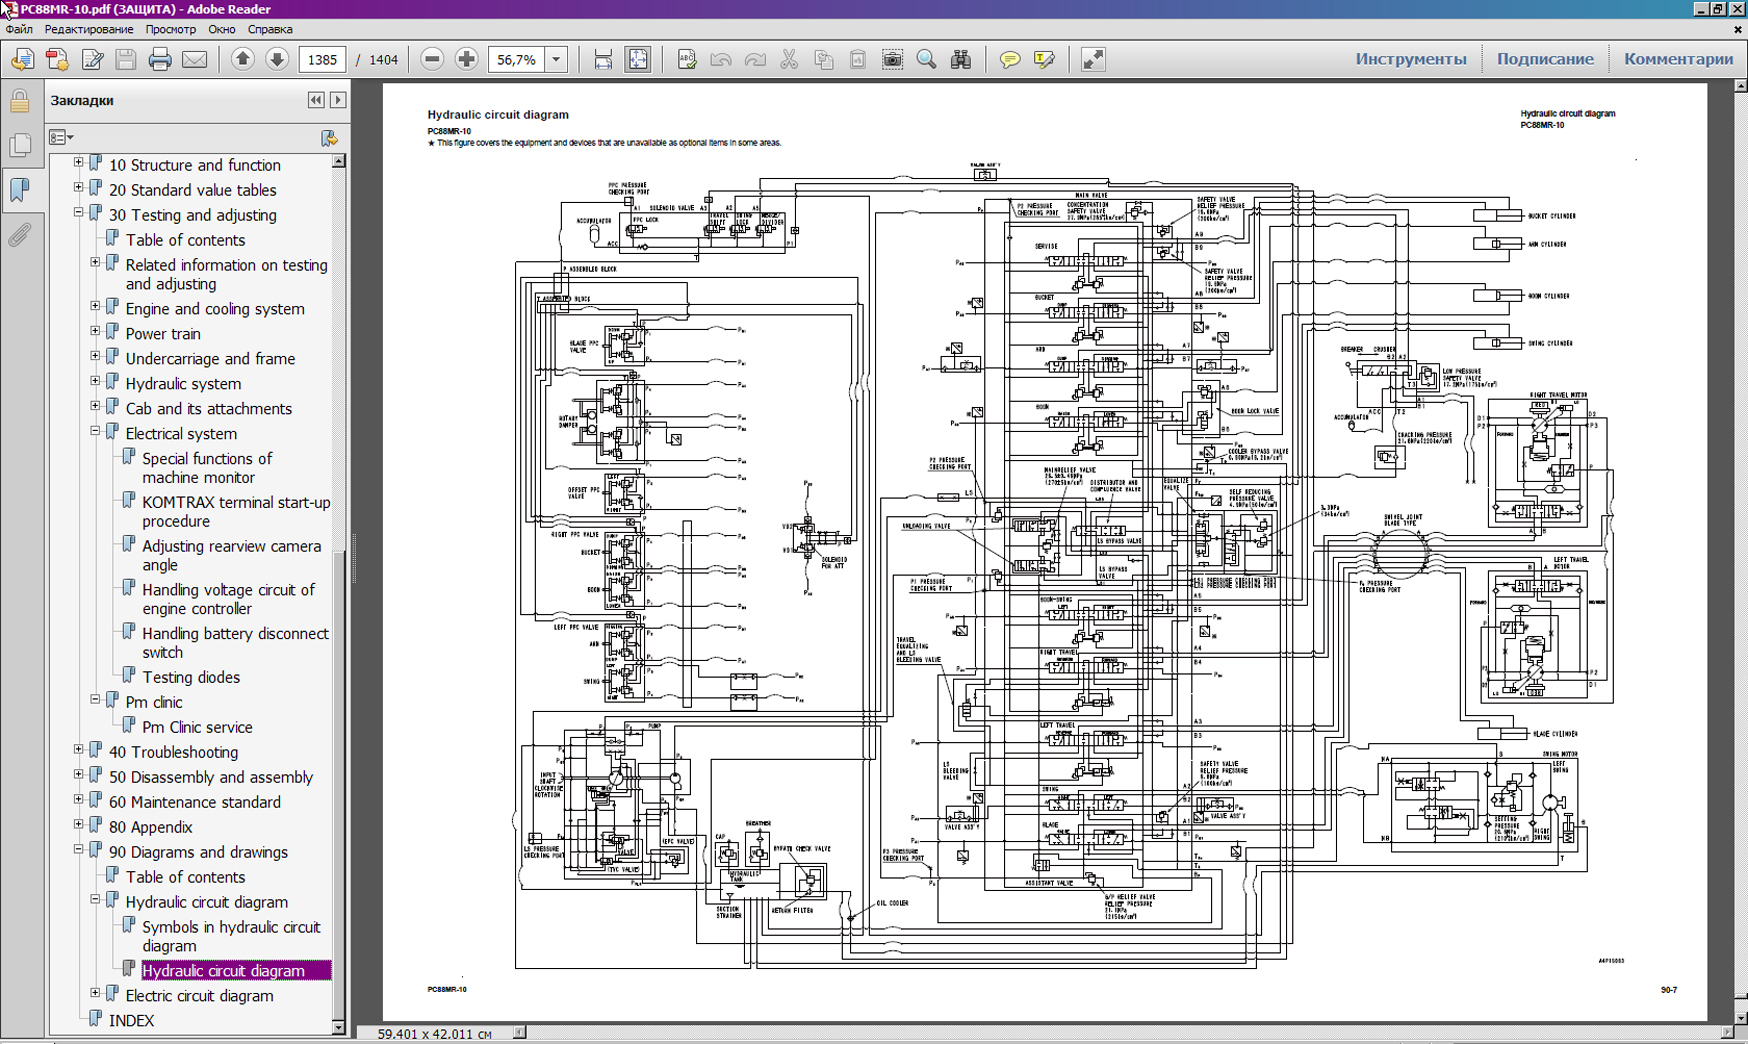Toggle read mode with expand-arrows icon
This screenshot has width=1748, height=1044.
pos(1093,60)
